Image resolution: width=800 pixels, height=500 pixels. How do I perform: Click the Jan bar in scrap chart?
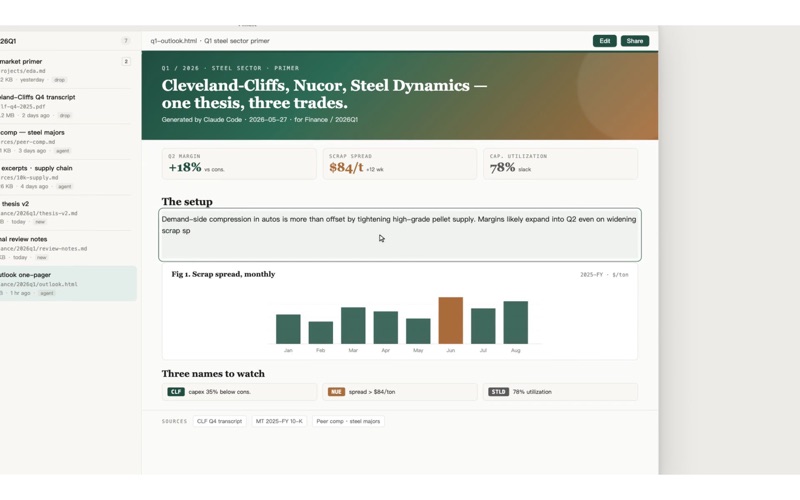288,329
